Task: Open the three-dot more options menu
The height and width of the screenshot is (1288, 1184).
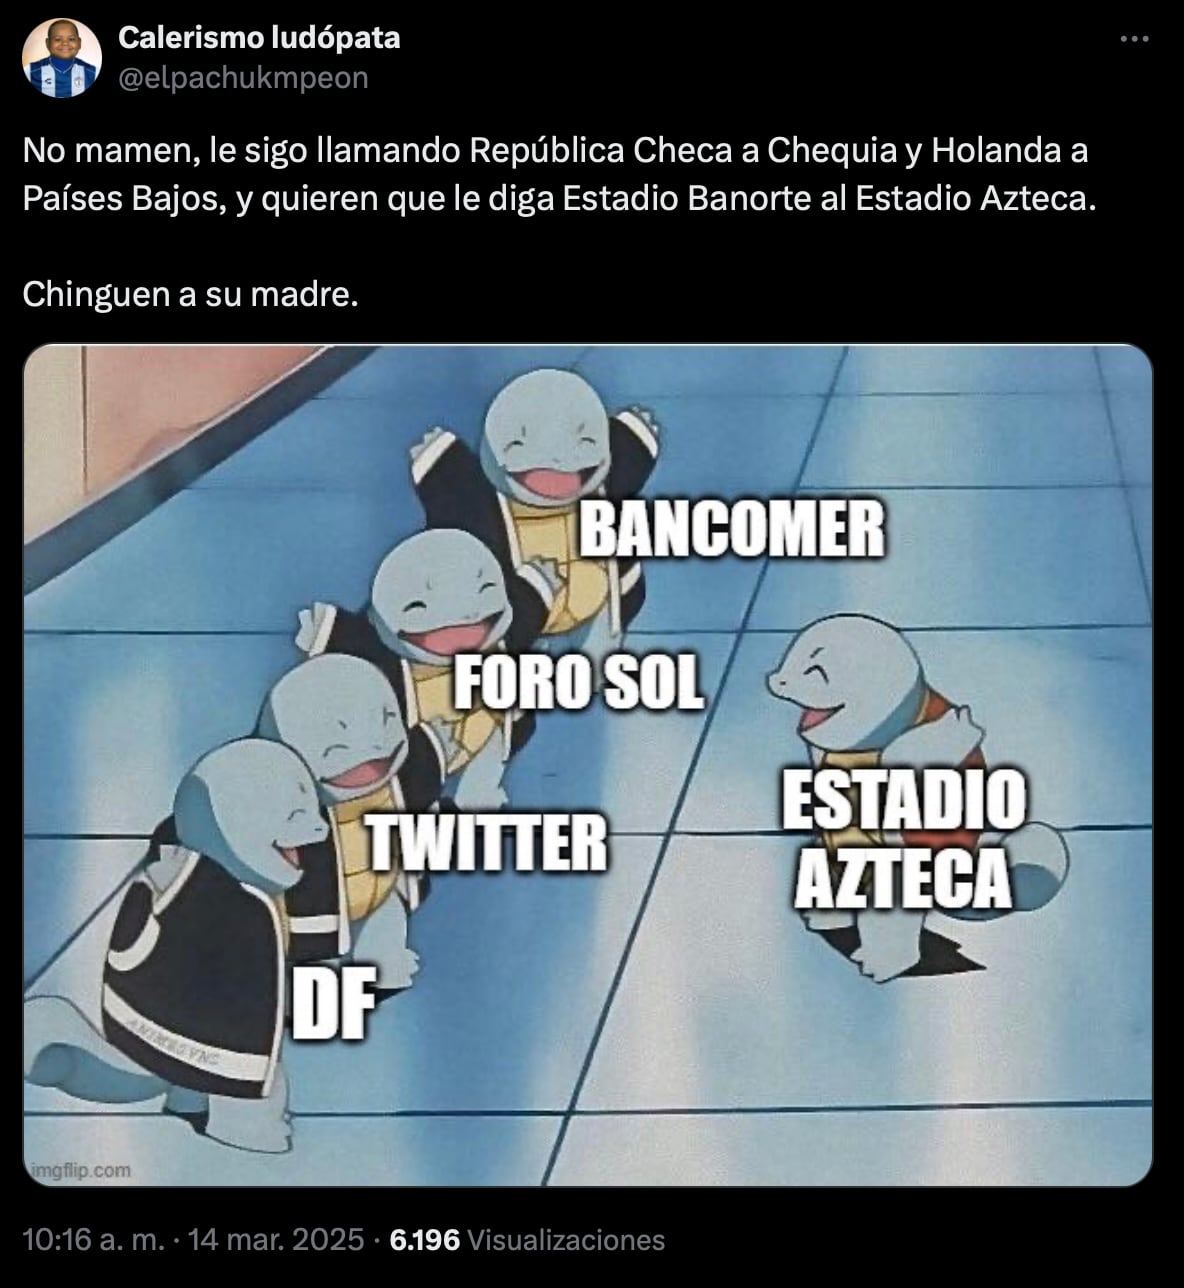Action: pyautogui.click(x=1134, y=39)
